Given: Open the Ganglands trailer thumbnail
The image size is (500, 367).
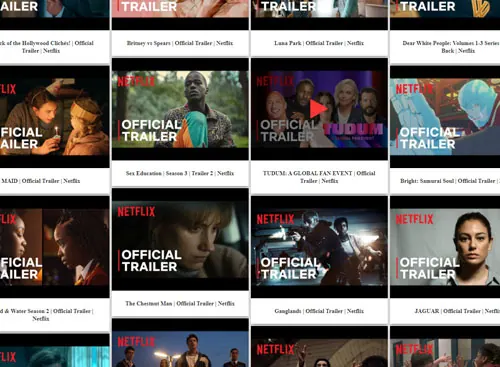Looking at the screenshot, I should (319, 247).
